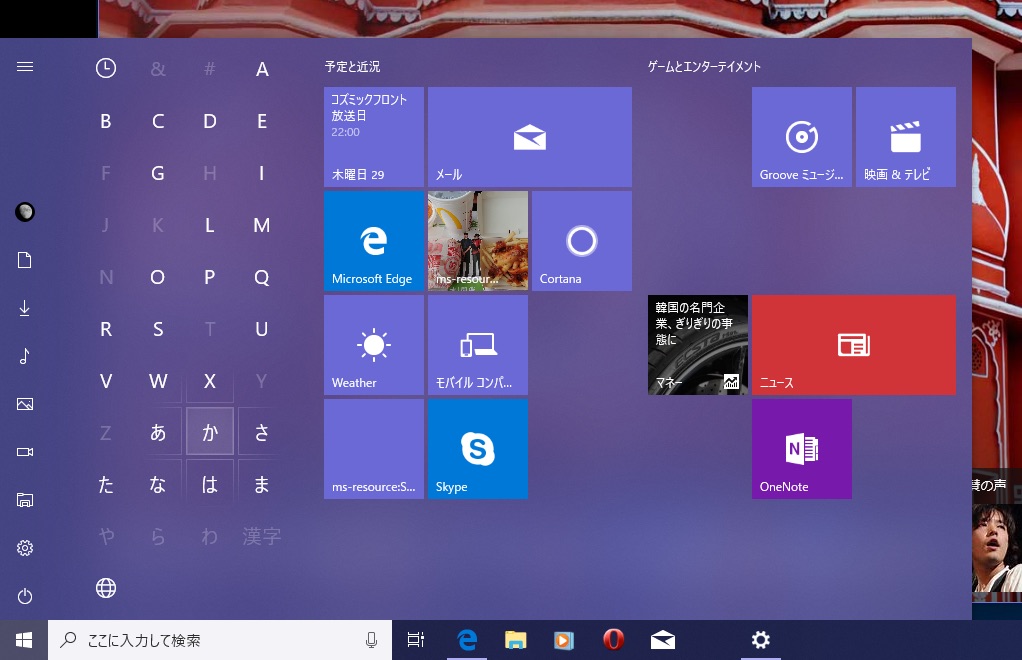Jump to letter L apps
1022x660 pixels.
pyautogui.click(x=210, y=225)
